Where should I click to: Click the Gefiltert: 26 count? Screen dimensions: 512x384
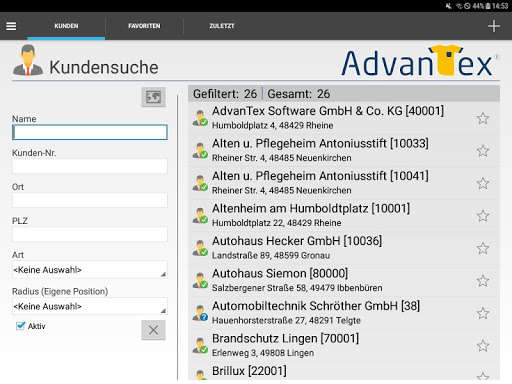click(225, 94)
